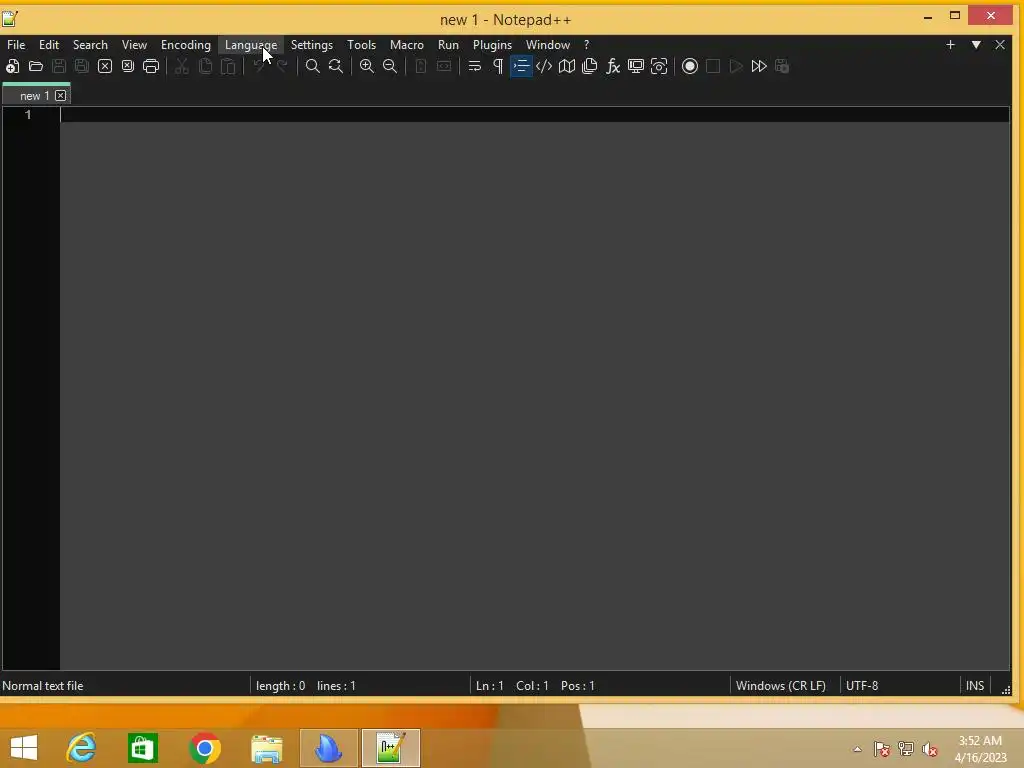Viewport: 1024px width, 768px height.
Task: Click the Zoom In icon
Action: coord(367,66)
